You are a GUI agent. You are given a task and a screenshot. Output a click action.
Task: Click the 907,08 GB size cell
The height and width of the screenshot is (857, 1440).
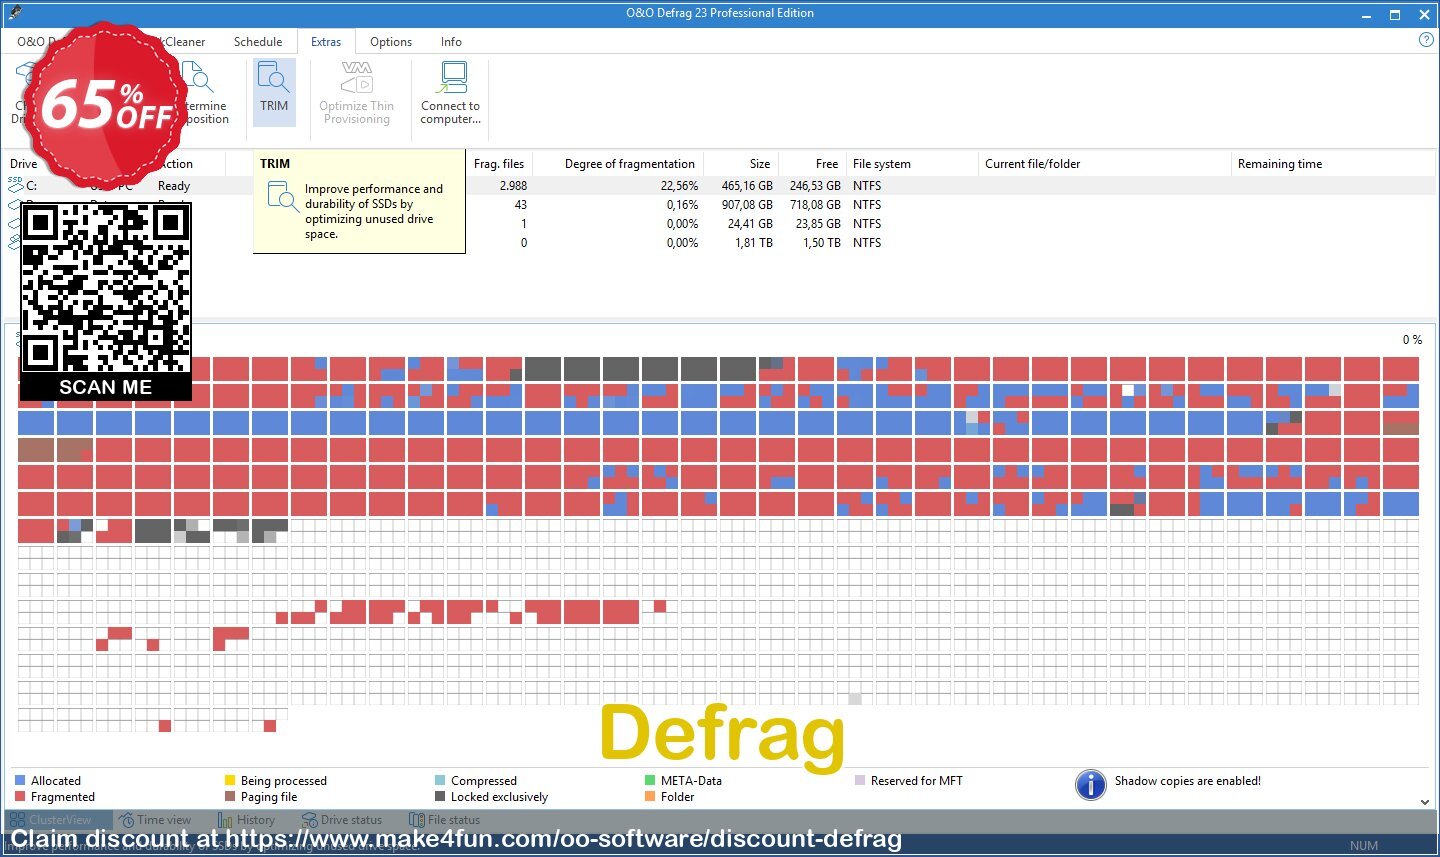(x=747, y=205)
